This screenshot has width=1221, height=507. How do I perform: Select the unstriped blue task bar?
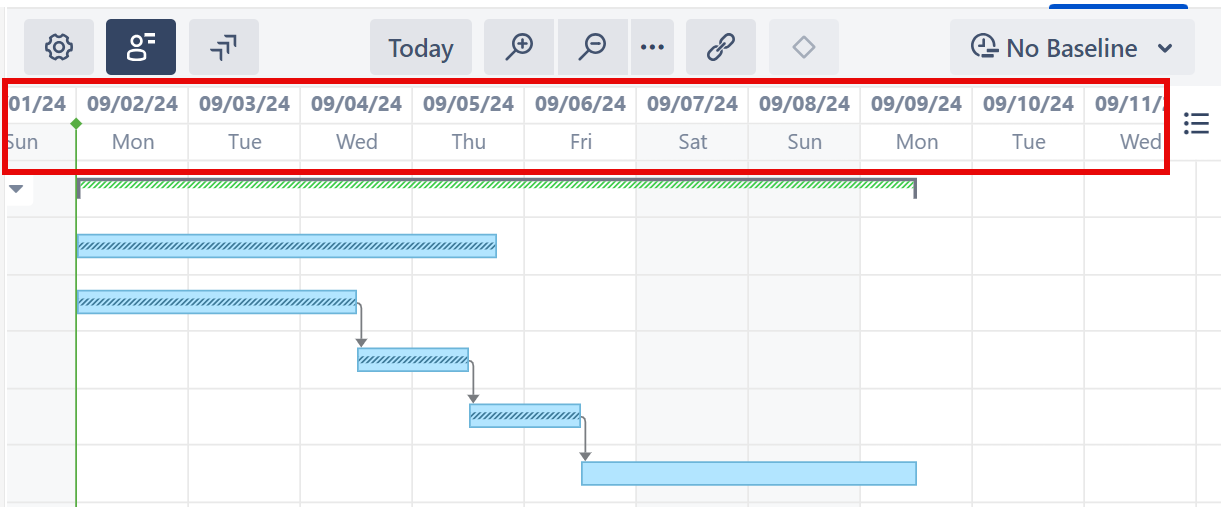tap(748, 473)
